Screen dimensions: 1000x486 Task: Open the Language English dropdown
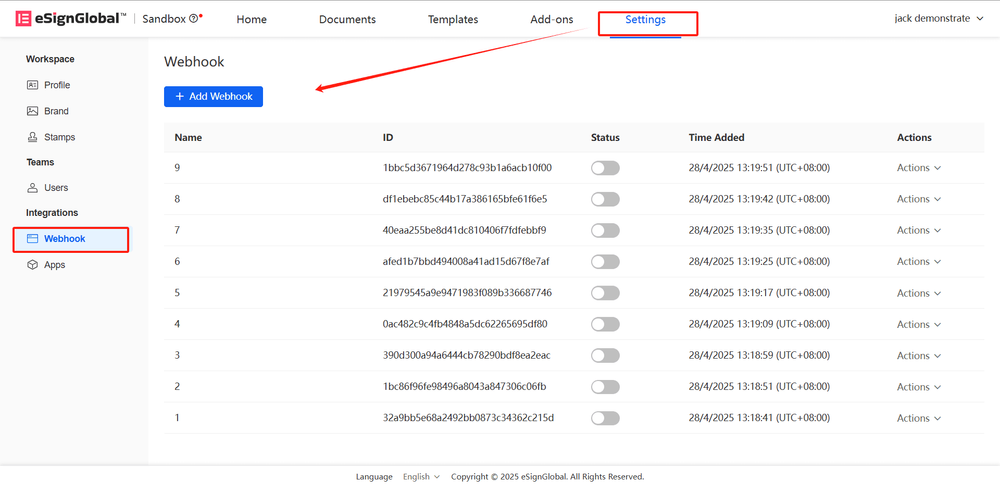(421, 477)
